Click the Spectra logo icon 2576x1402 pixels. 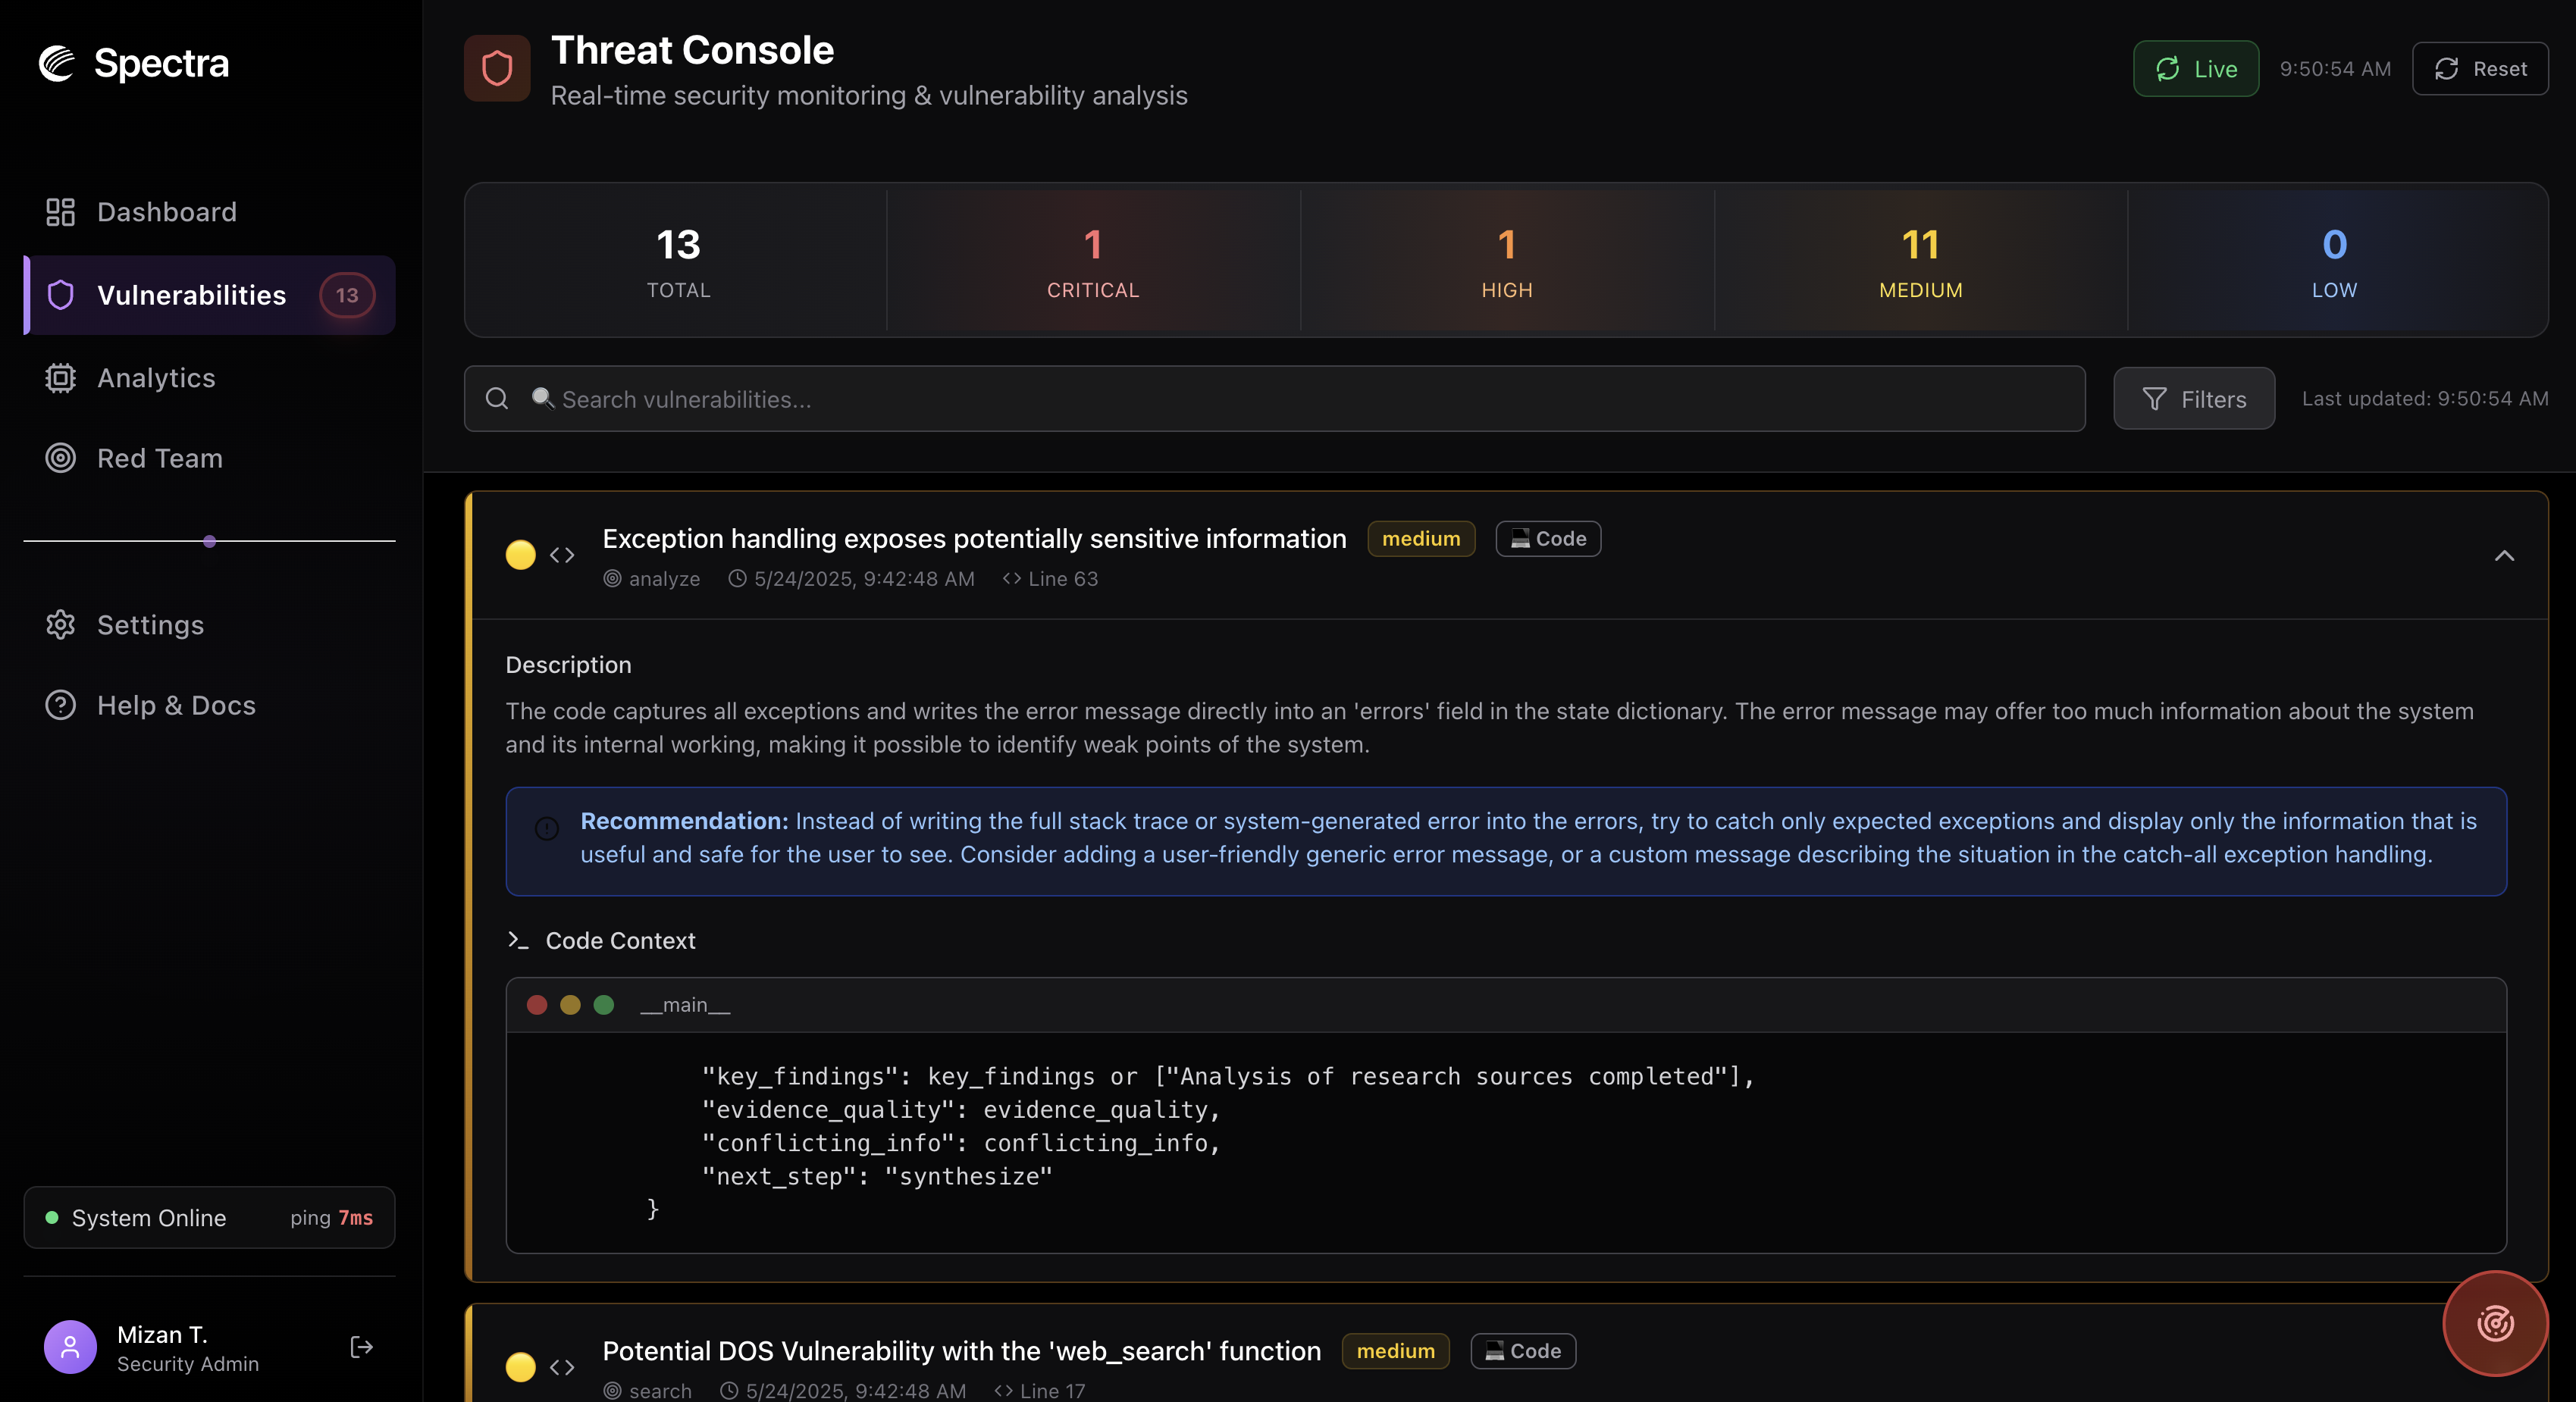57,64
